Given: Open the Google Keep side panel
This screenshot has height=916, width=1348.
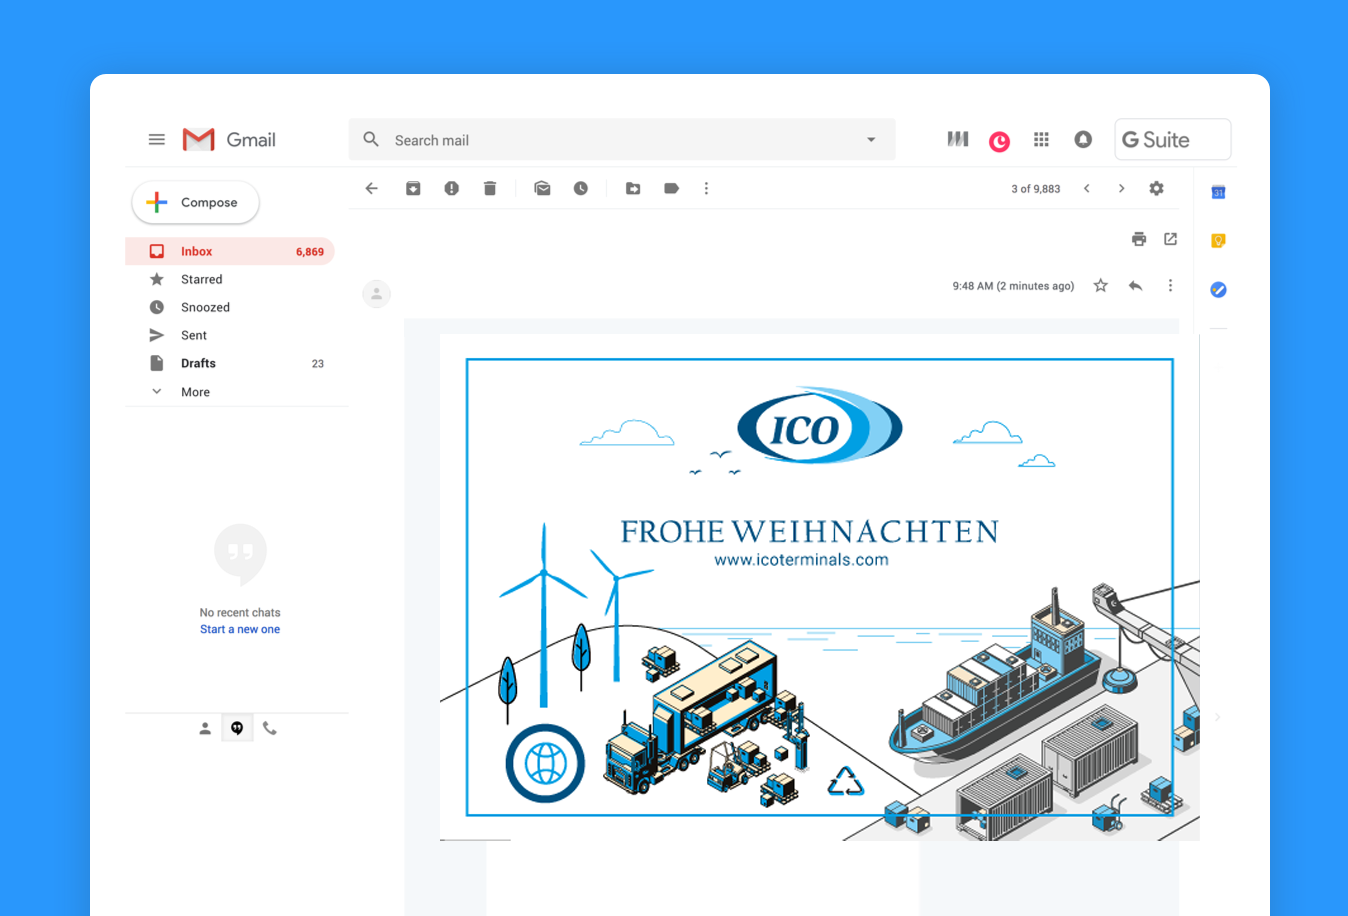Looking at the screenshot, I should 1218,241.
